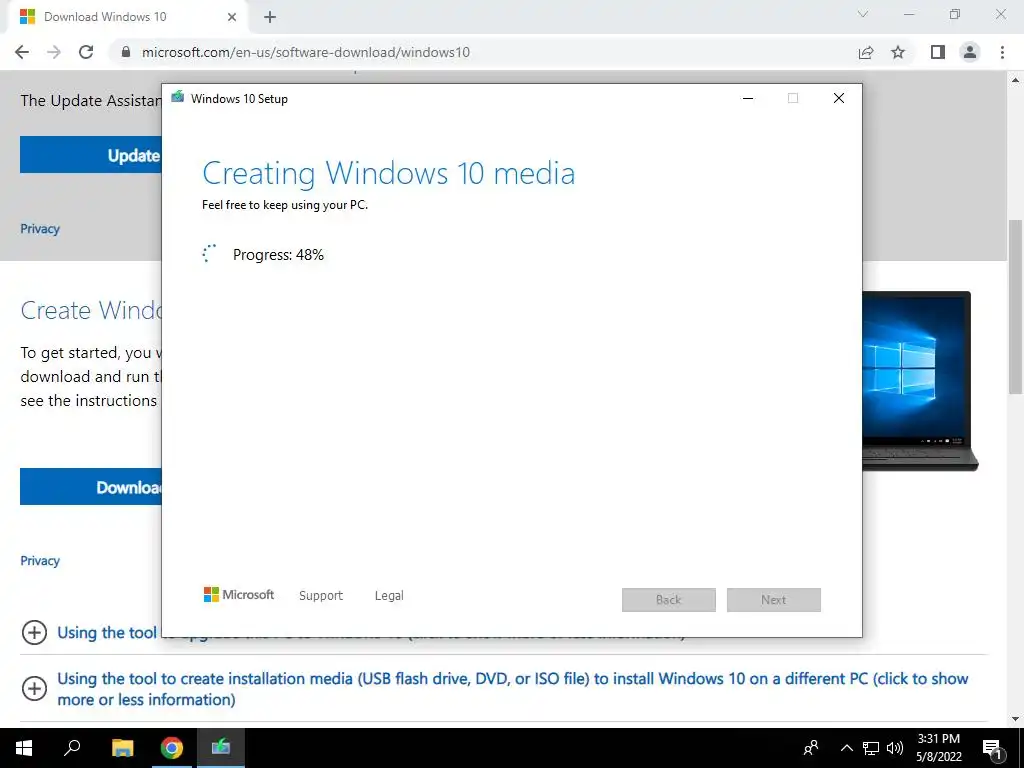Open the clock showing 3:31 PM
1024x768 pixels.
[938, 748]
